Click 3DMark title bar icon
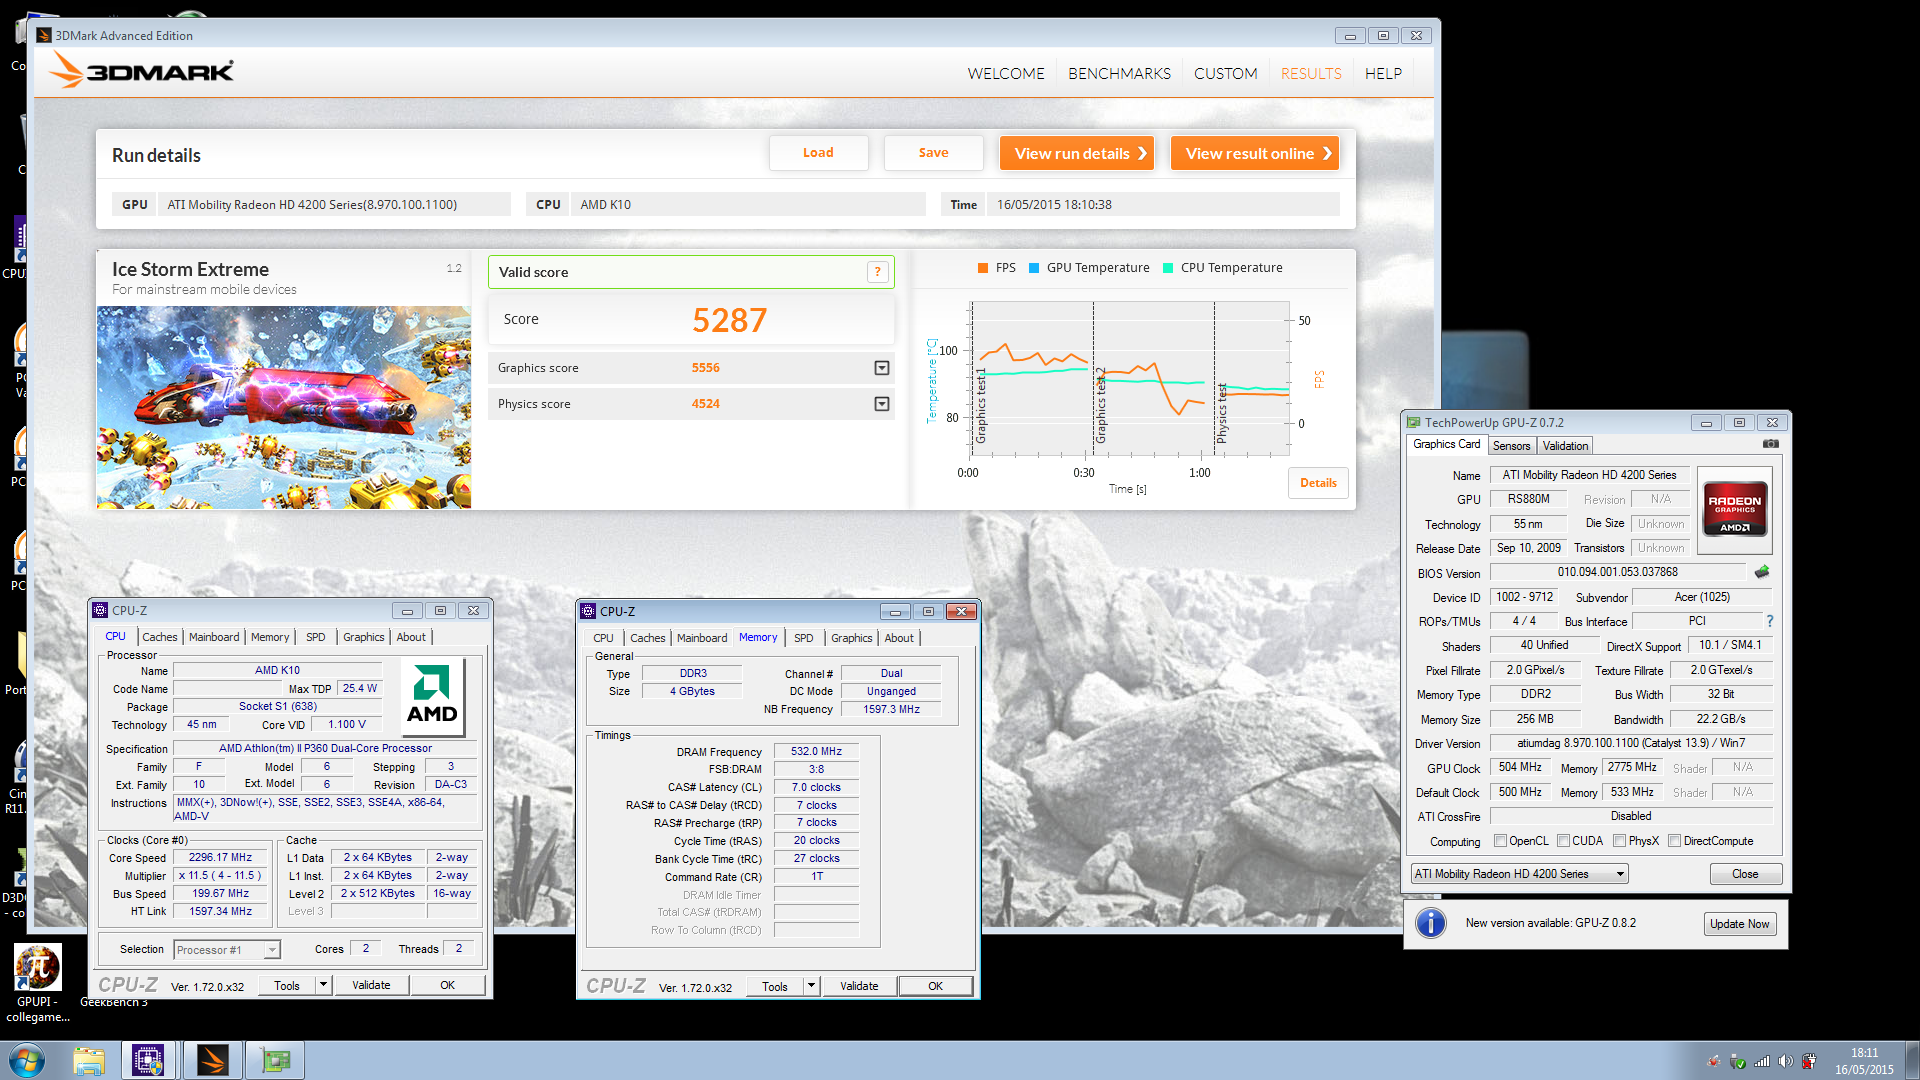Image resolution: width=1920 pixels, height=1080 pixels. tap(44, 35)
